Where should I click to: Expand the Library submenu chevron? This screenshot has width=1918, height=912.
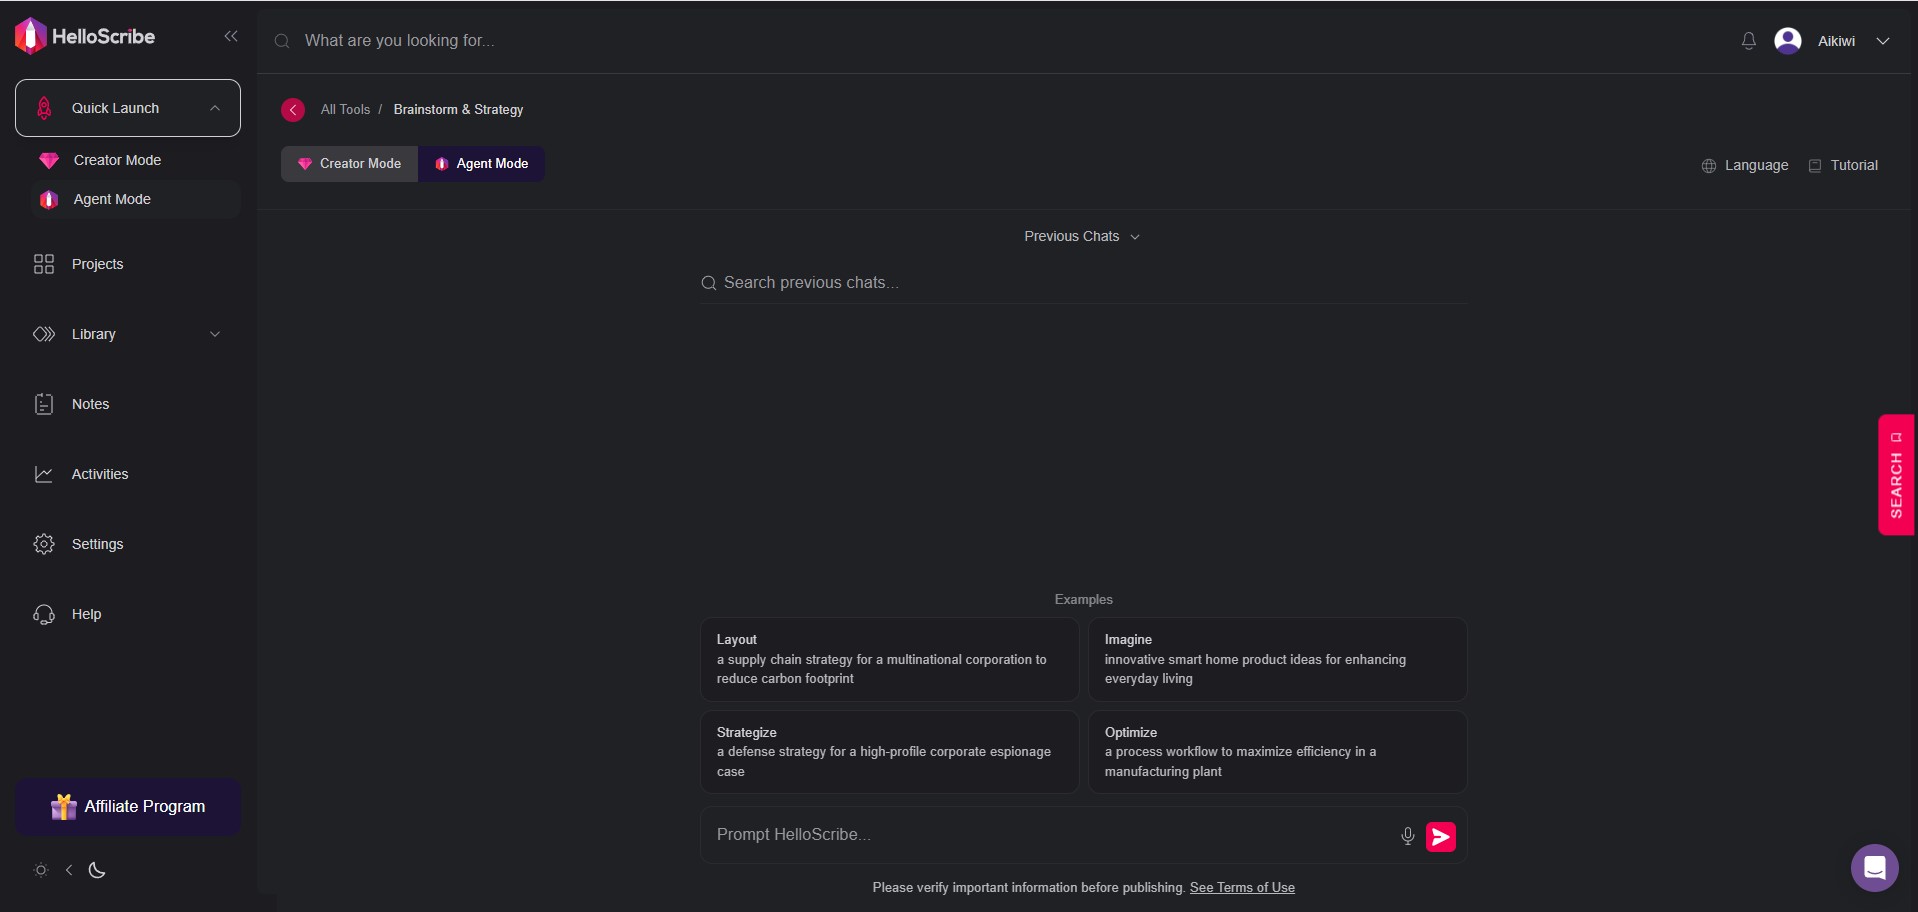(x=215, y=334)
